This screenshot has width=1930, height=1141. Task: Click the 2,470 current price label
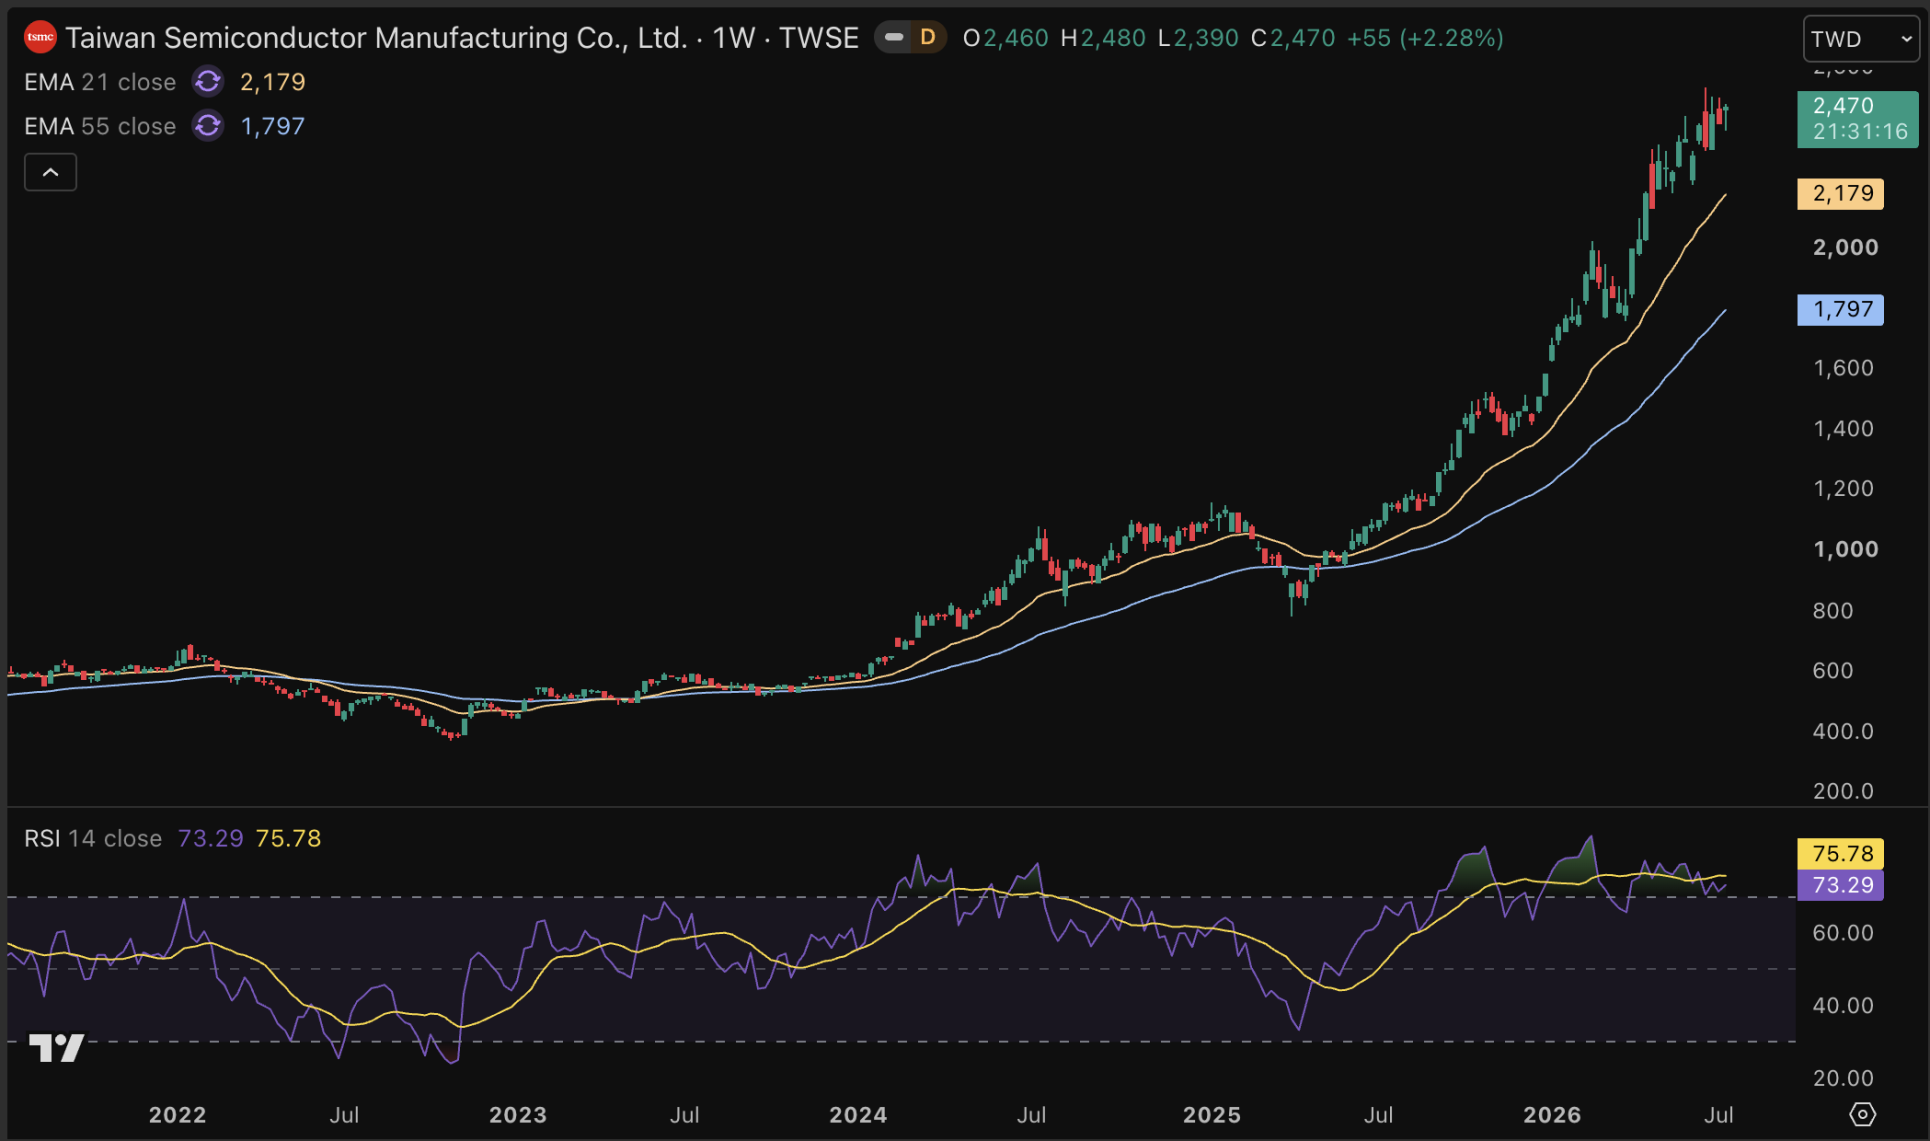coord(1858,119)
